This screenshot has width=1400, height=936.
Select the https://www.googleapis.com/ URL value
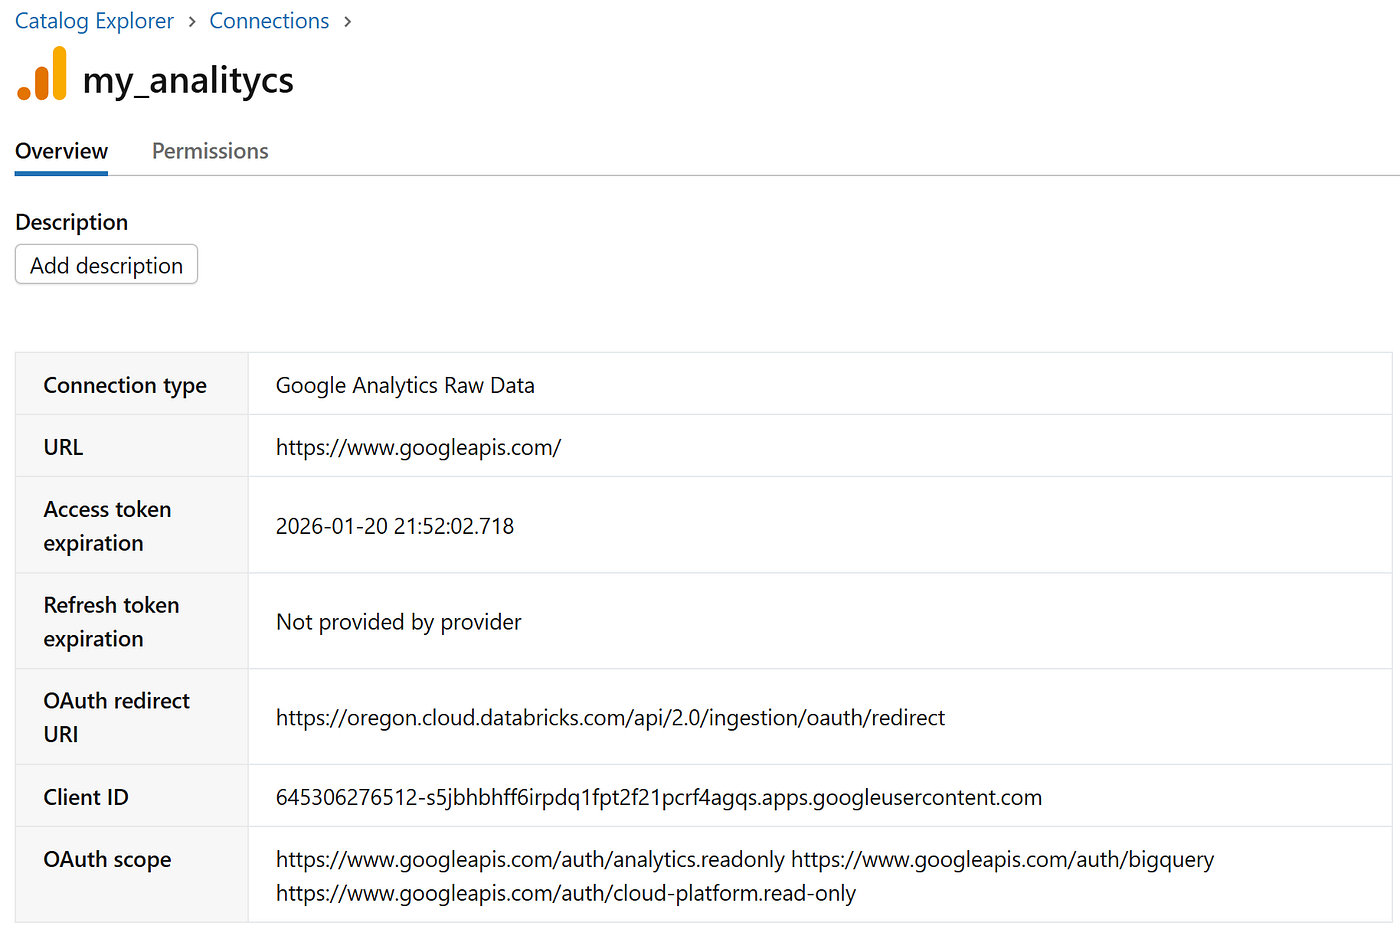[418, 447]
